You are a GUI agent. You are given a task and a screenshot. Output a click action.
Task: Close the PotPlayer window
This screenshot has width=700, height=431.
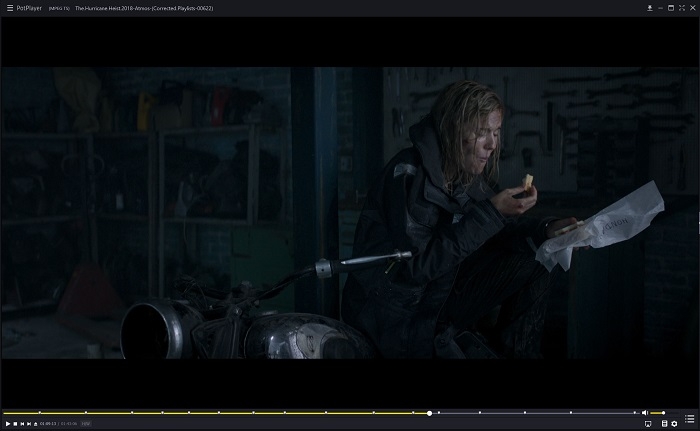pyautogui.click(x=693, y=8)
